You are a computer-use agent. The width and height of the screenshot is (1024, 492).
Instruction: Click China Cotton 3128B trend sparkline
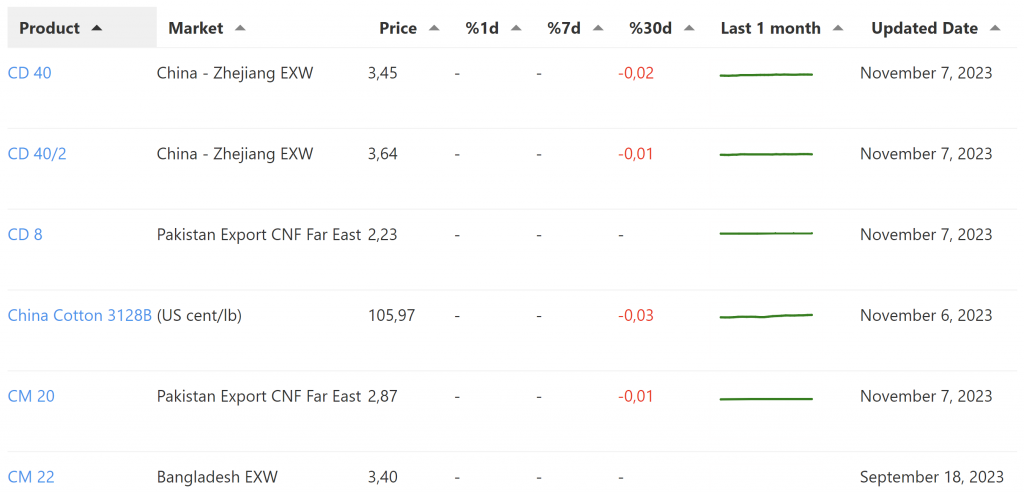(766, 316)
